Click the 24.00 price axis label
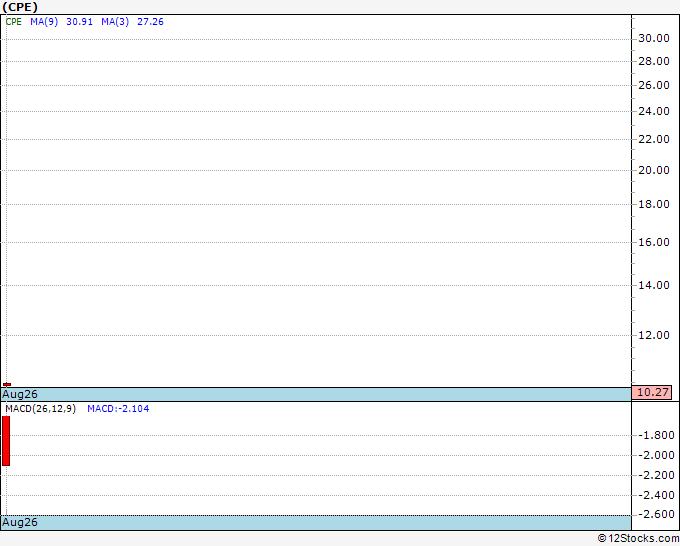Image resolution: width=680 pixels, height=546 pixels. [654, 111]
